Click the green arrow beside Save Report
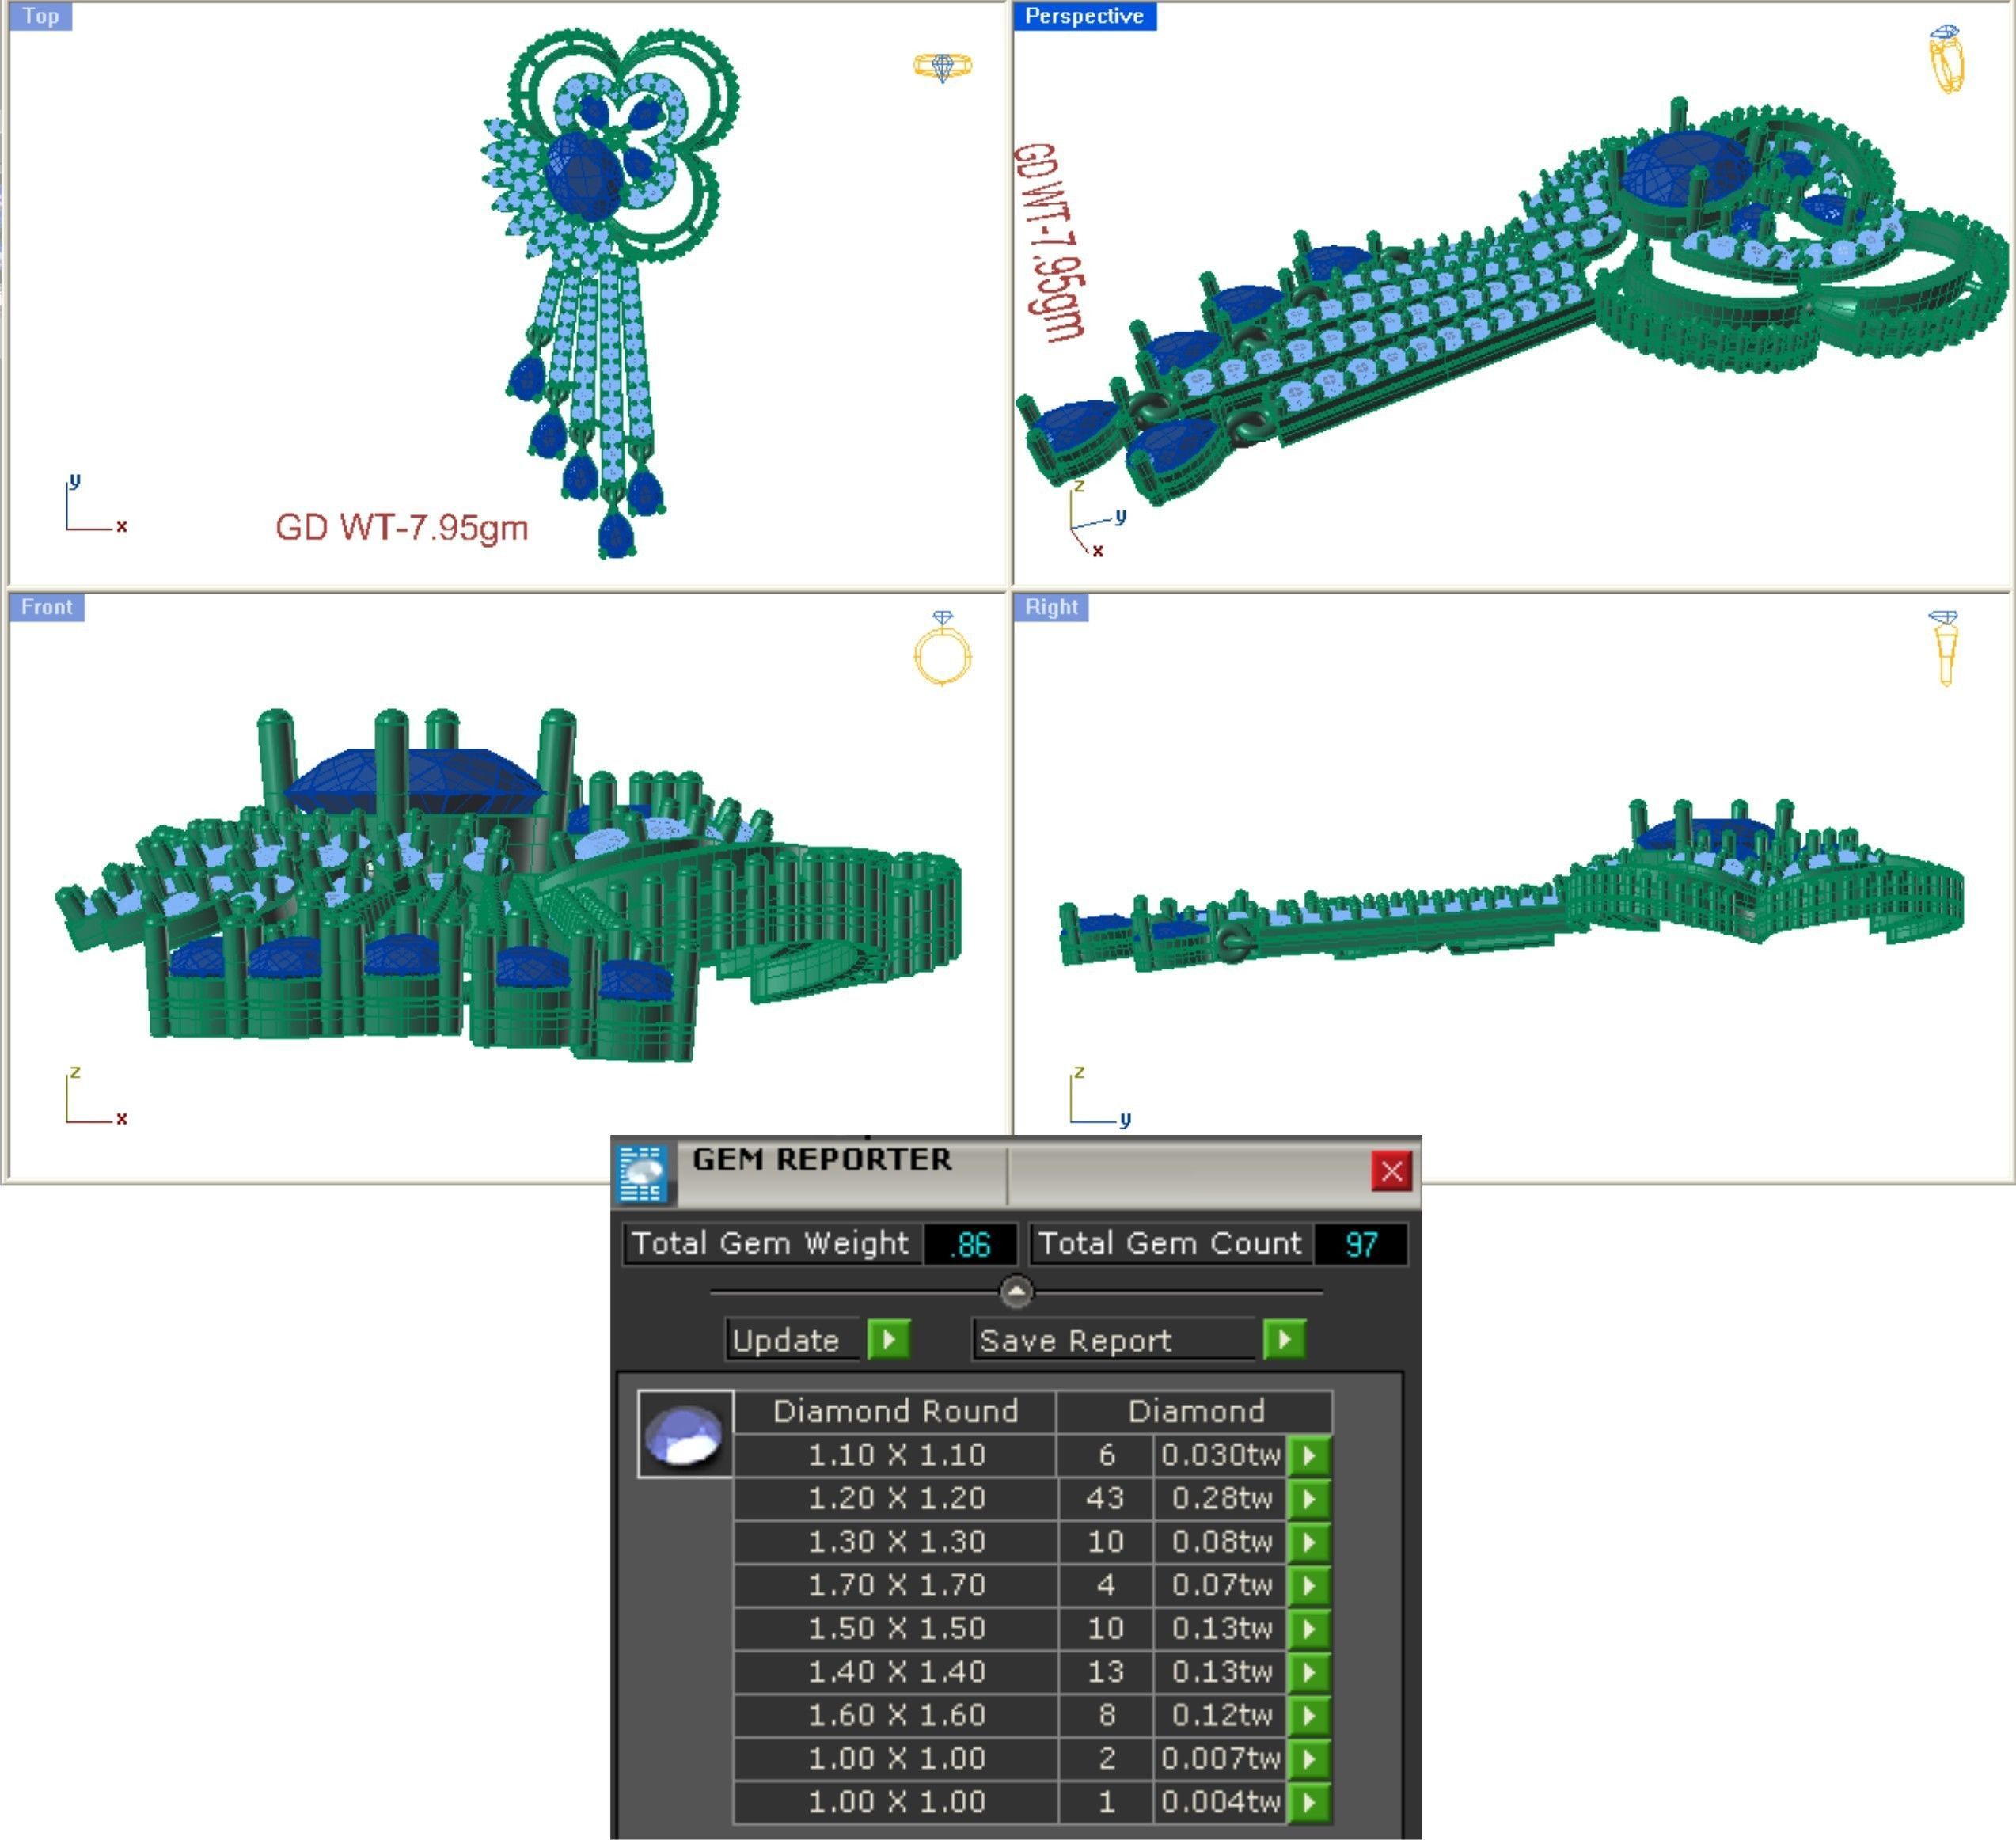The image size is (2016, 1840). click(x=1284, y=1339)
